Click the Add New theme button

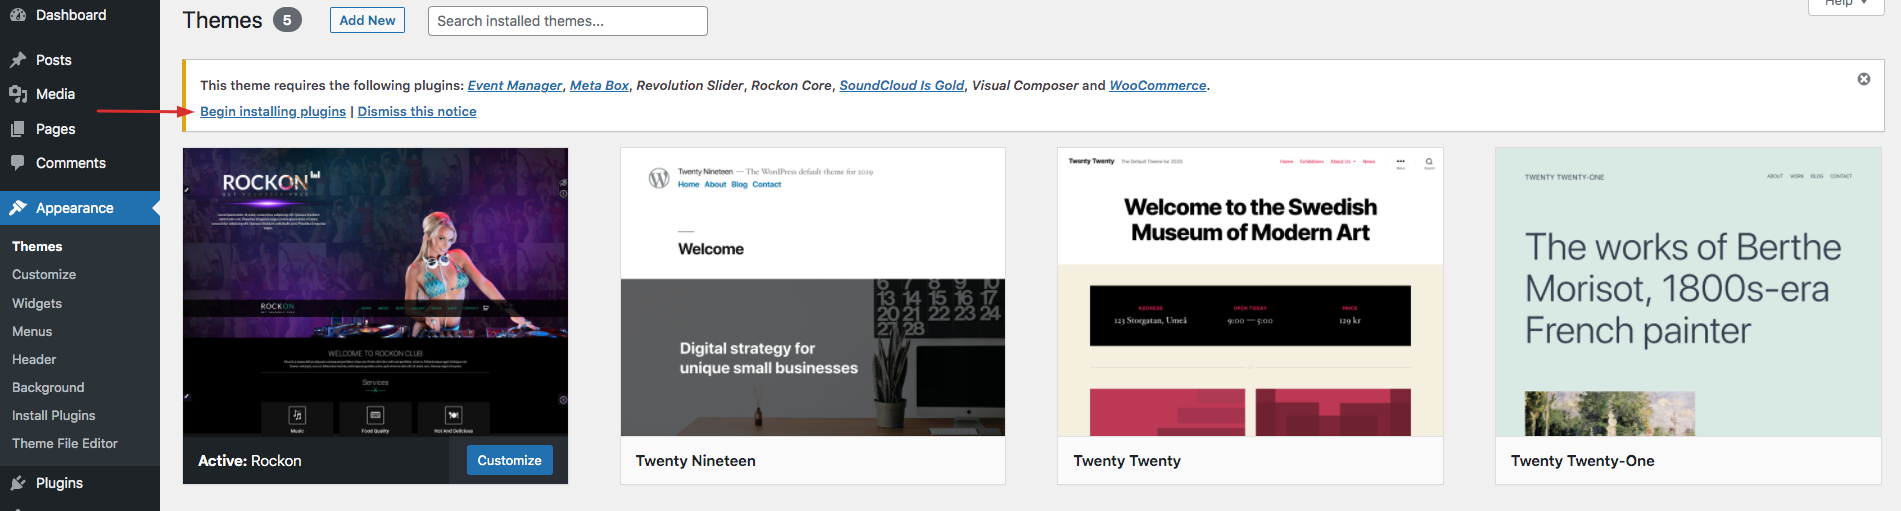tap(367, 20)
